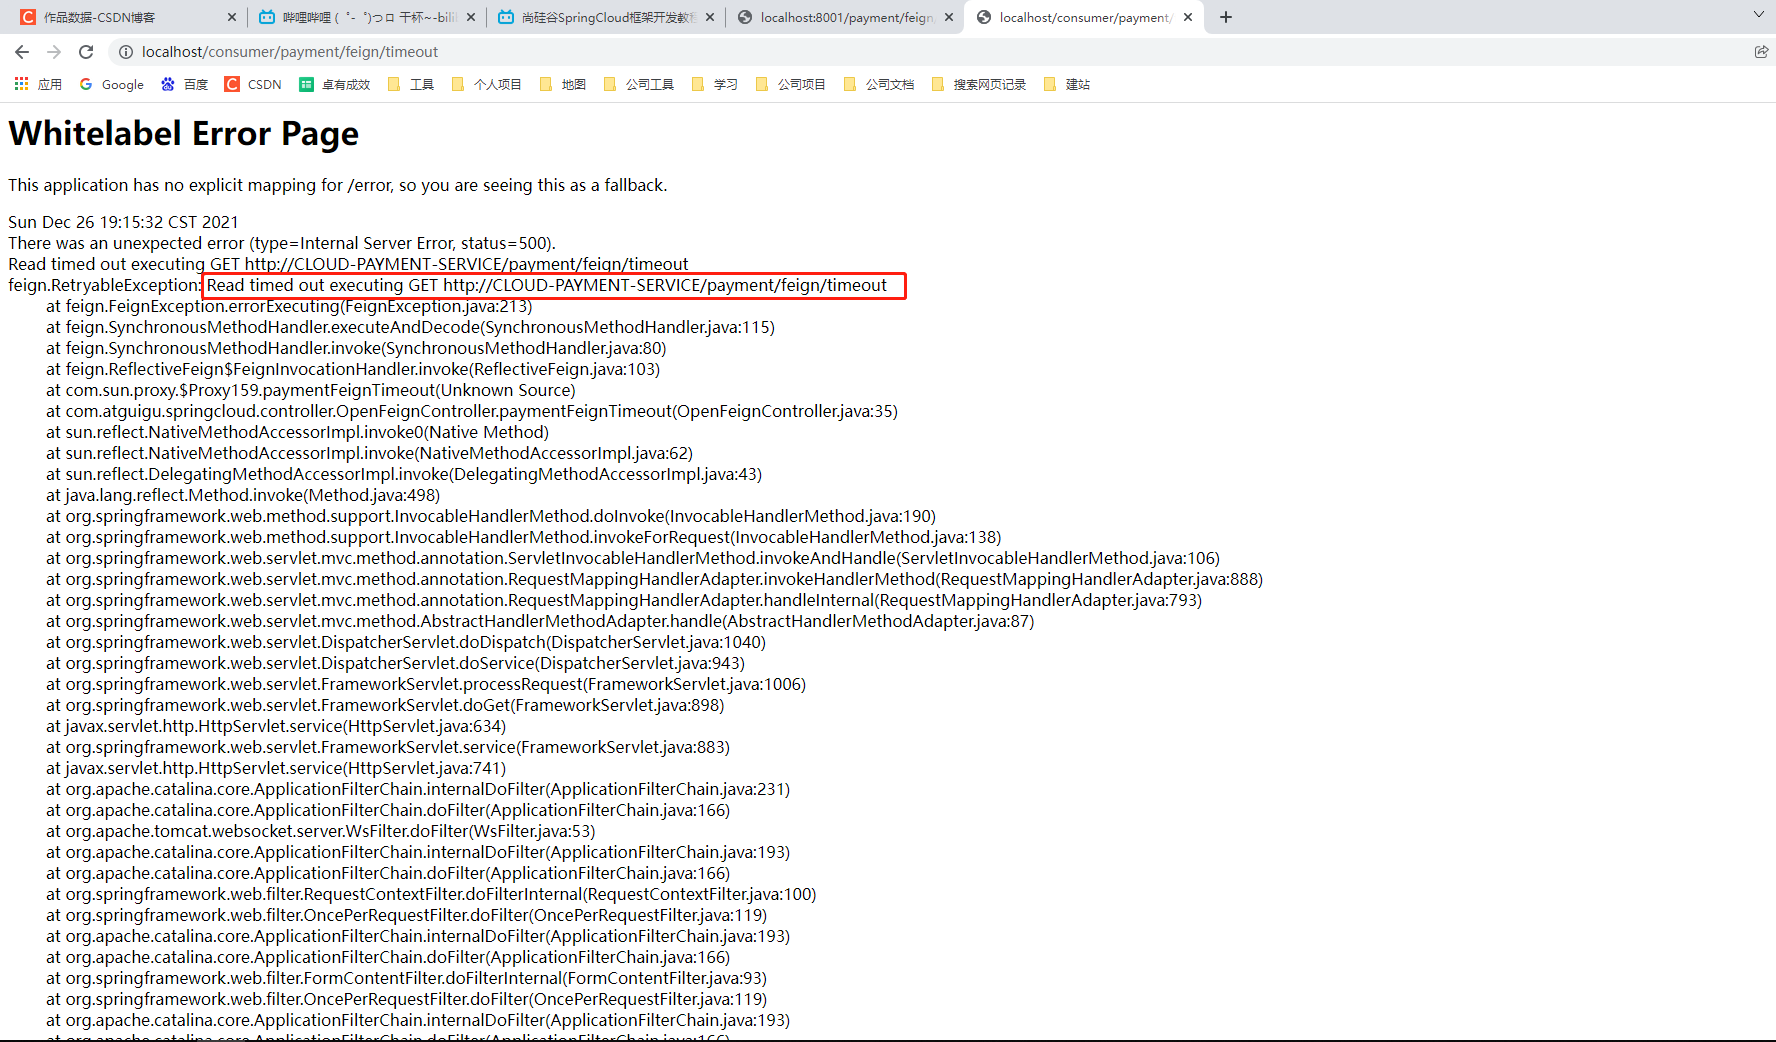
Task: Click the feign.RetryableException text
Action: coord(105,285)
